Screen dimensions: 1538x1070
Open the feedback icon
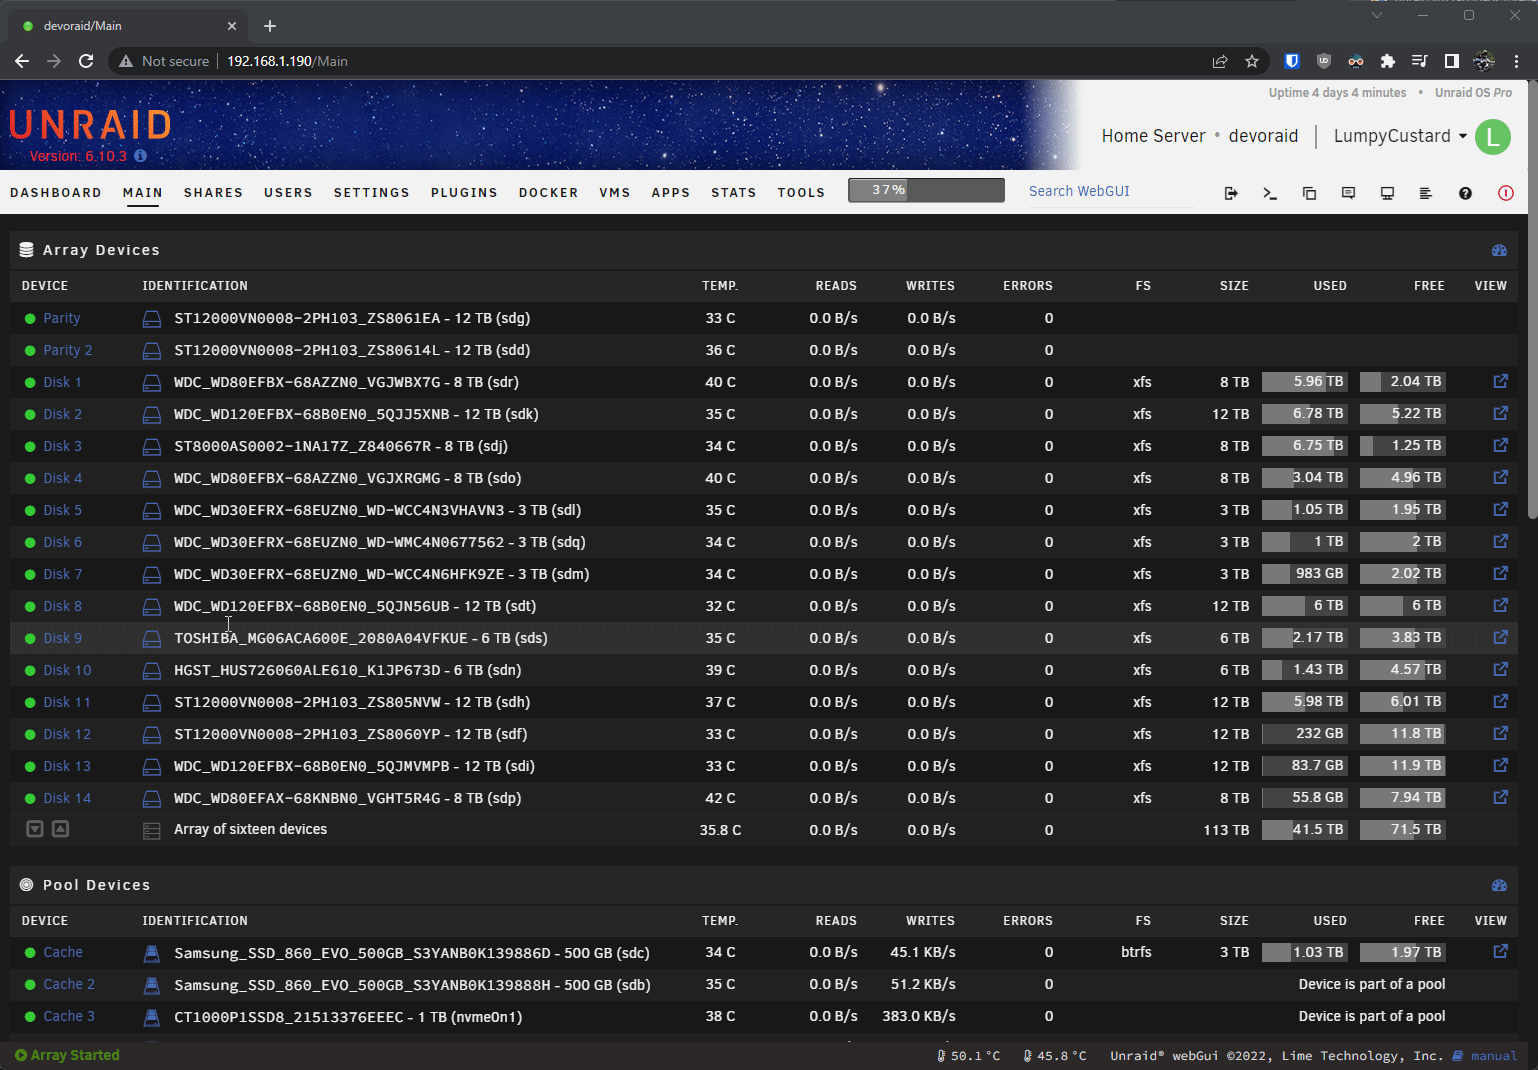click(1348, 193)
